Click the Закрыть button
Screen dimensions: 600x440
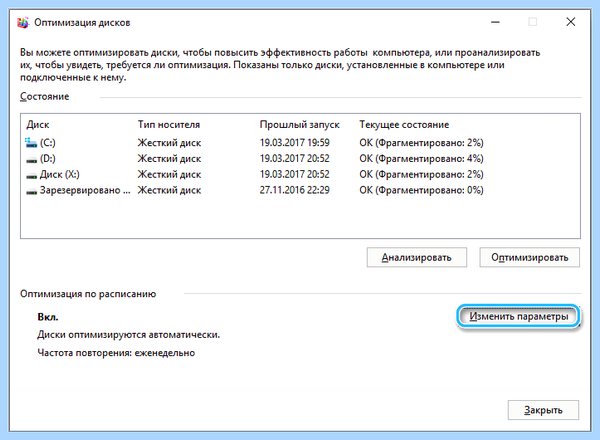(x=543, y=410)
